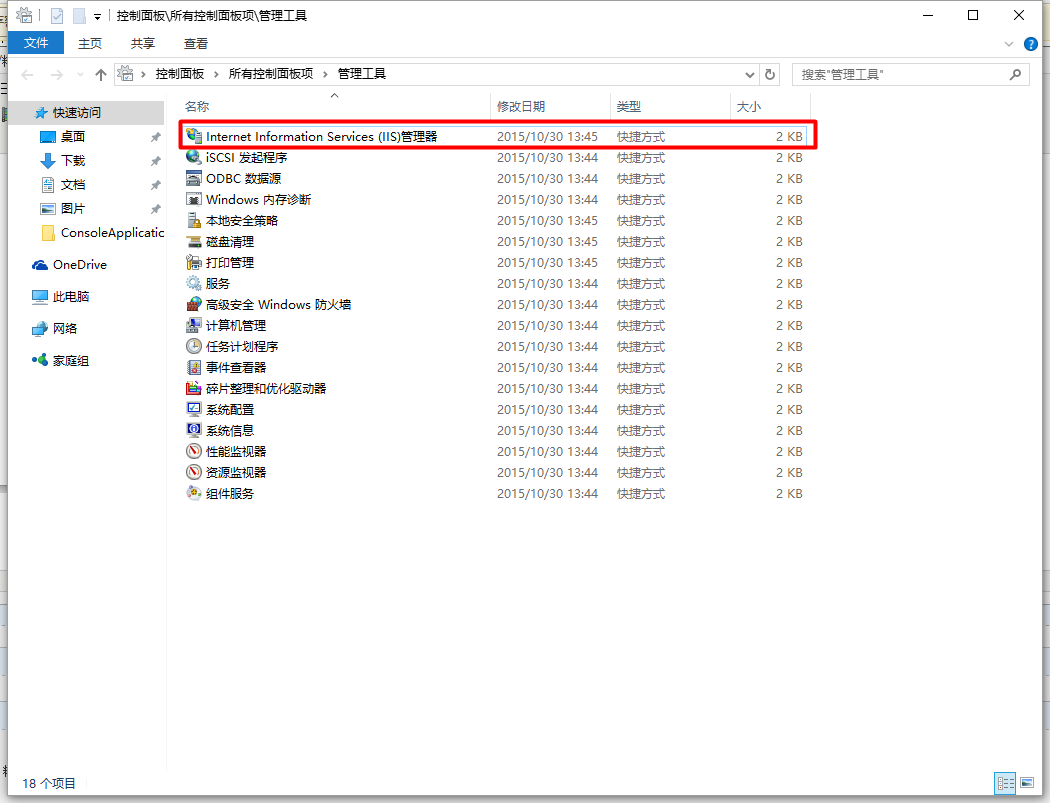Viewport: 1050px width, 803px height.
Task: Click inside the 搜索"管理工具" search box
Action: (905, 73)
